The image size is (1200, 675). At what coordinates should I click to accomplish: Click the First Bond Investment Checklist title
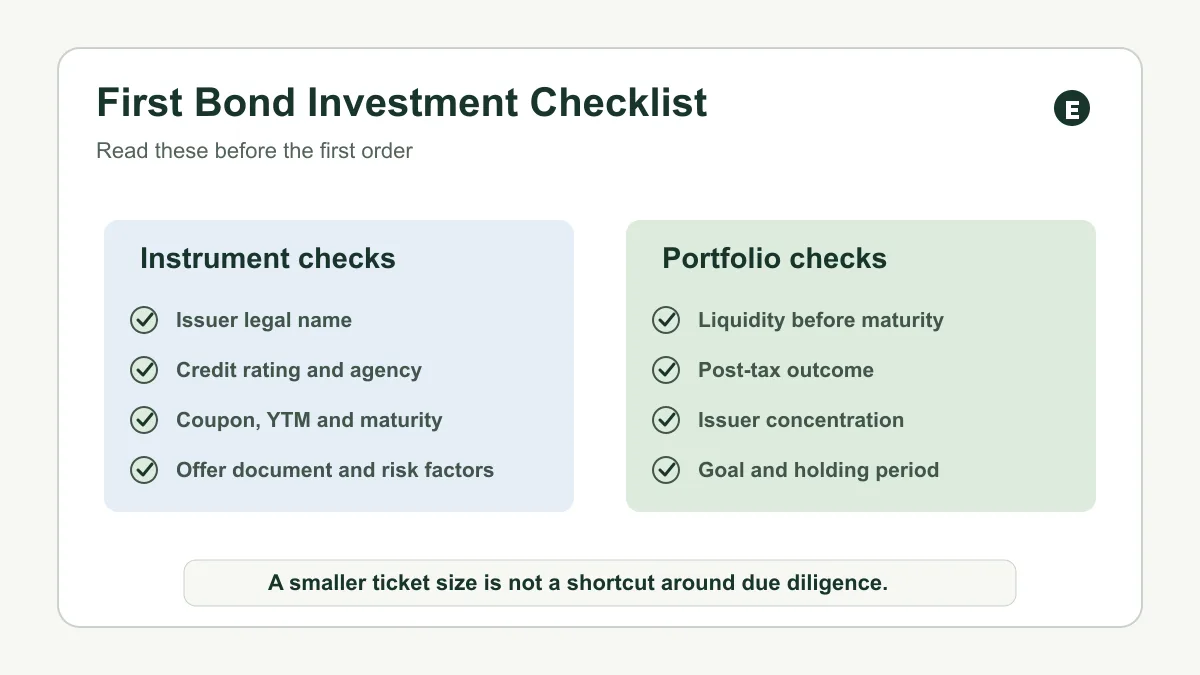[402, 103]
